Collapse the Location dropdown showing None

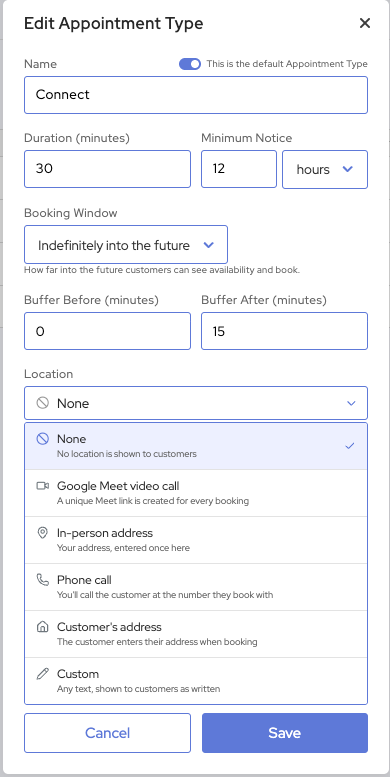[x=196, y=403]
